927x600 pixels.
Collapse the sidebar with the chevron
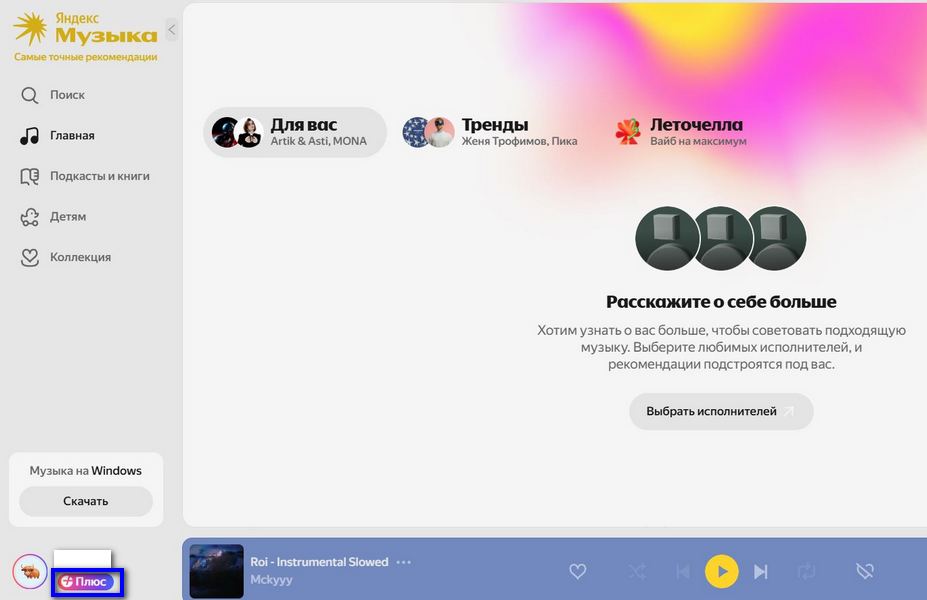pyautogui.click(x=171, y=30)
